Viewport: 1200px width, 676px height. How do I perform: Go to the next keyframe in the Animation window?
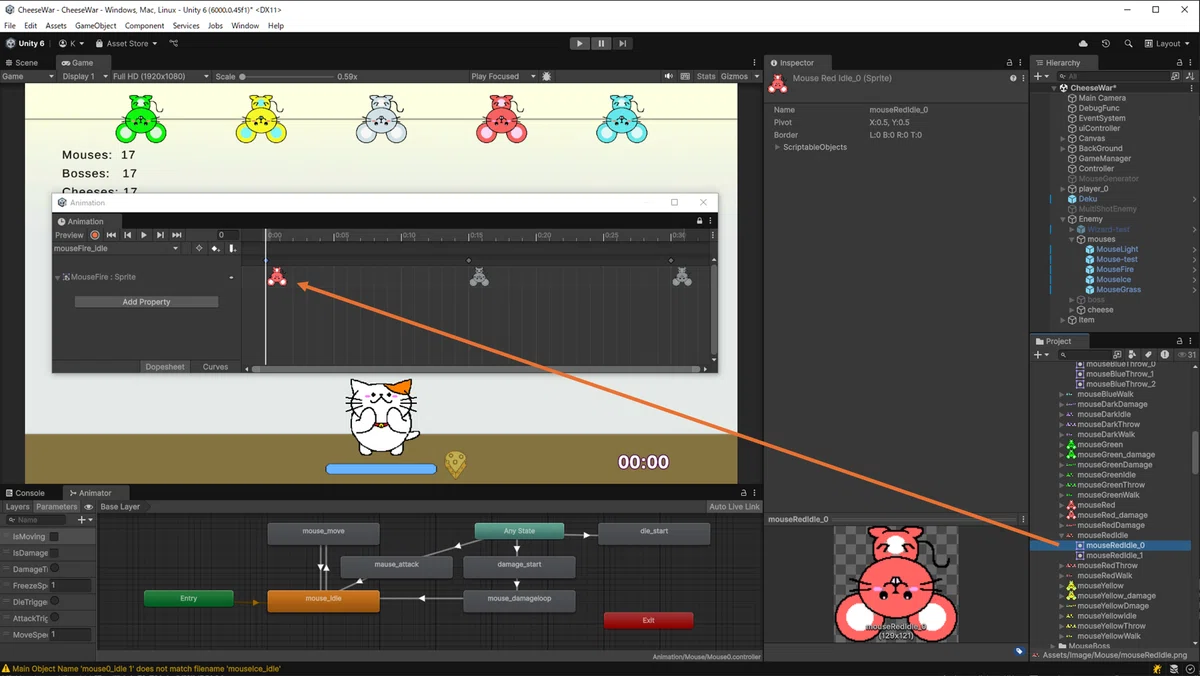coord(160,235)
